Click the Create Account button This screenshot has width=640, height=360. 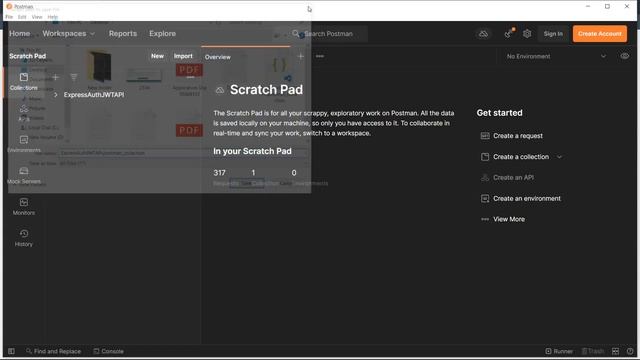pos(600,34)
